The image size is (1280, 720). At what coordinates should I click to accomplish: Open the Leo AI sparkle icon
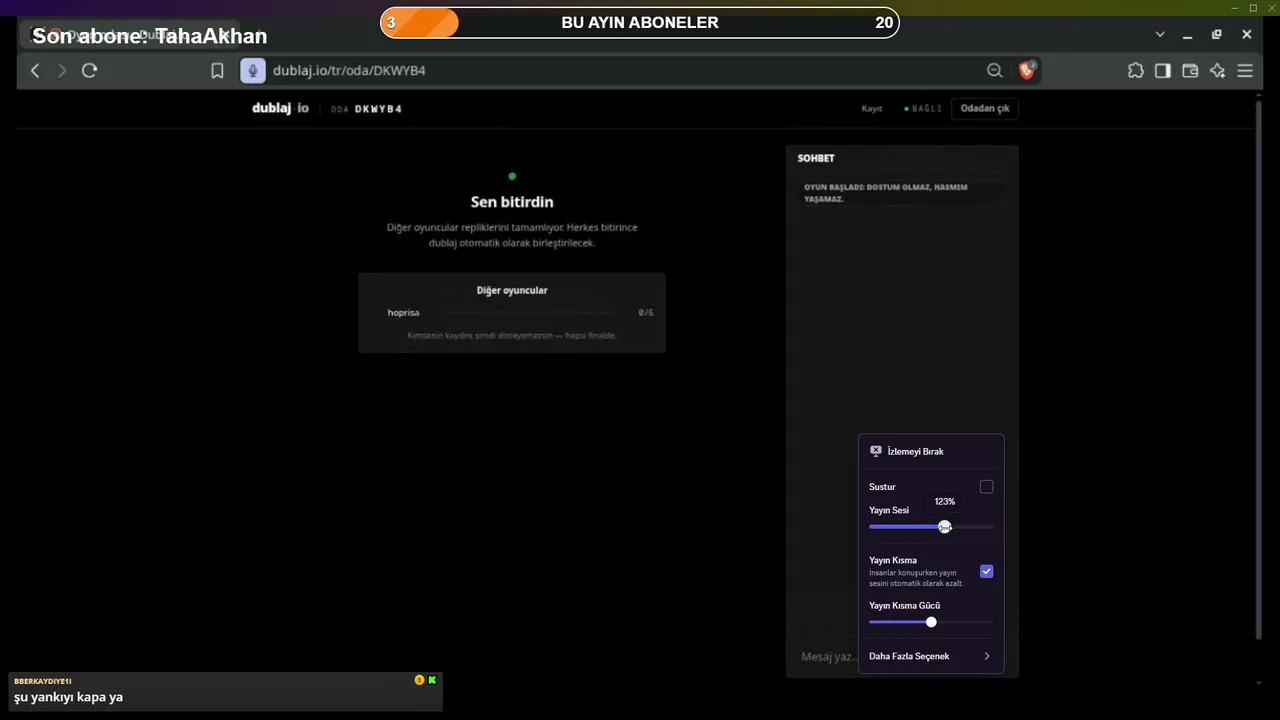click(1217, 70)
